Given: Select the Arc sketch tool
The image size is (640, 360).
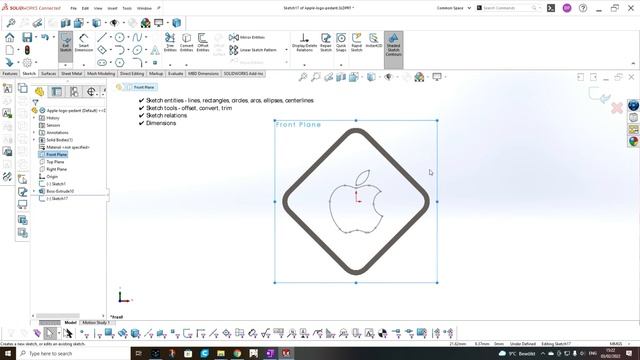Looking at the screenshot, I should coord(119,50).
